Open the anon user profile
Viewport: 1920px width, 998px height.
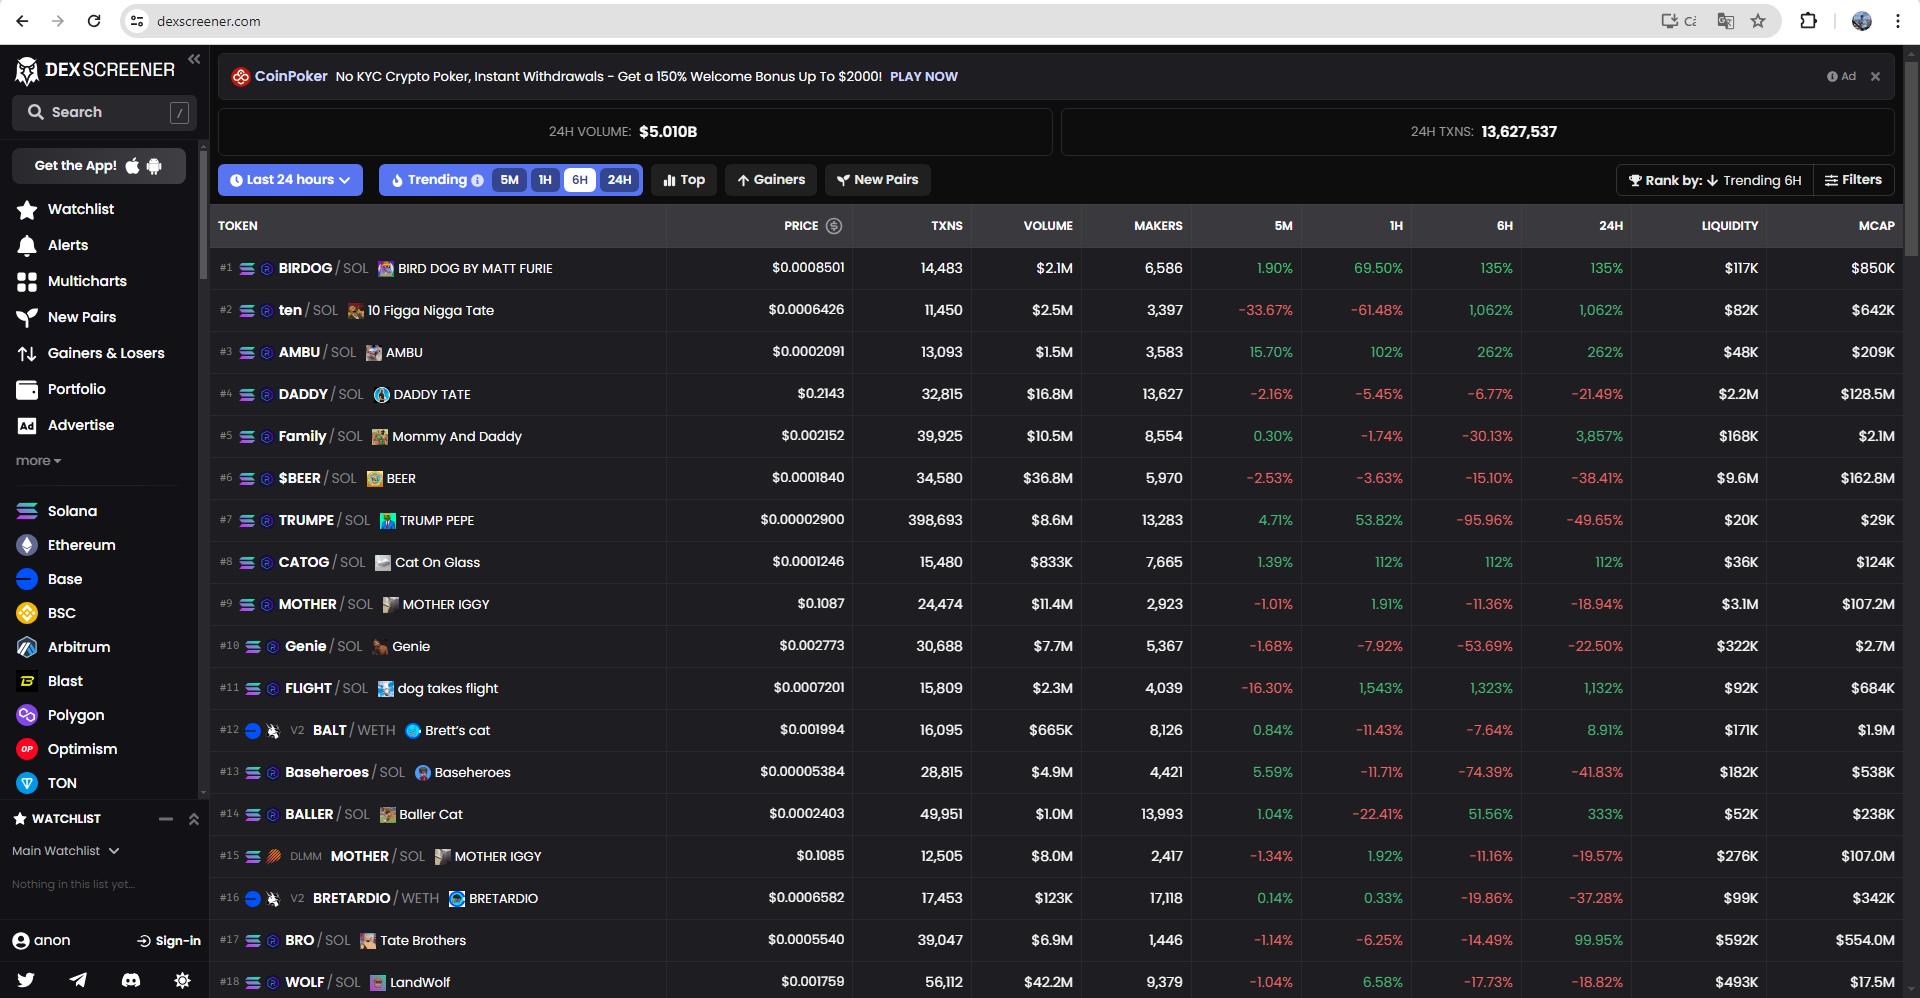41,941
